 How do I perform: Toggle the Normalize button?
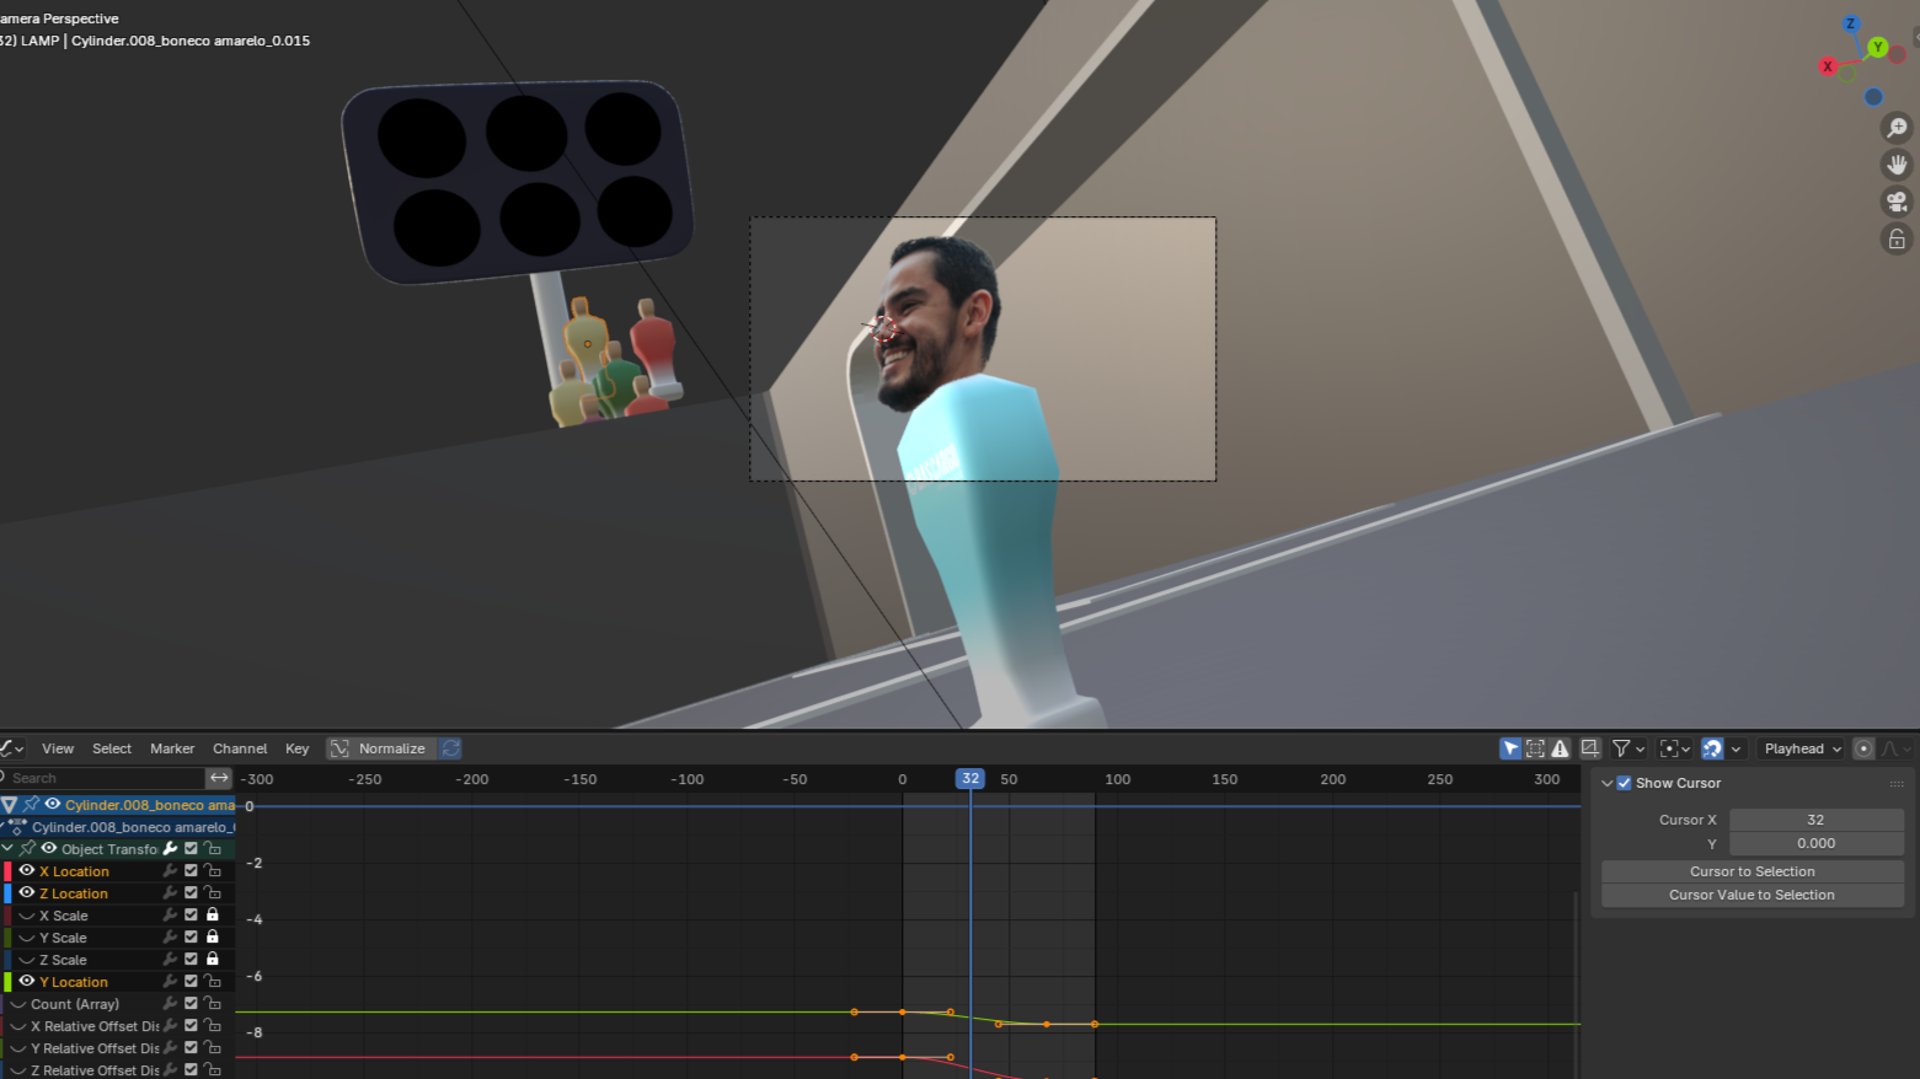pos(381,748)
